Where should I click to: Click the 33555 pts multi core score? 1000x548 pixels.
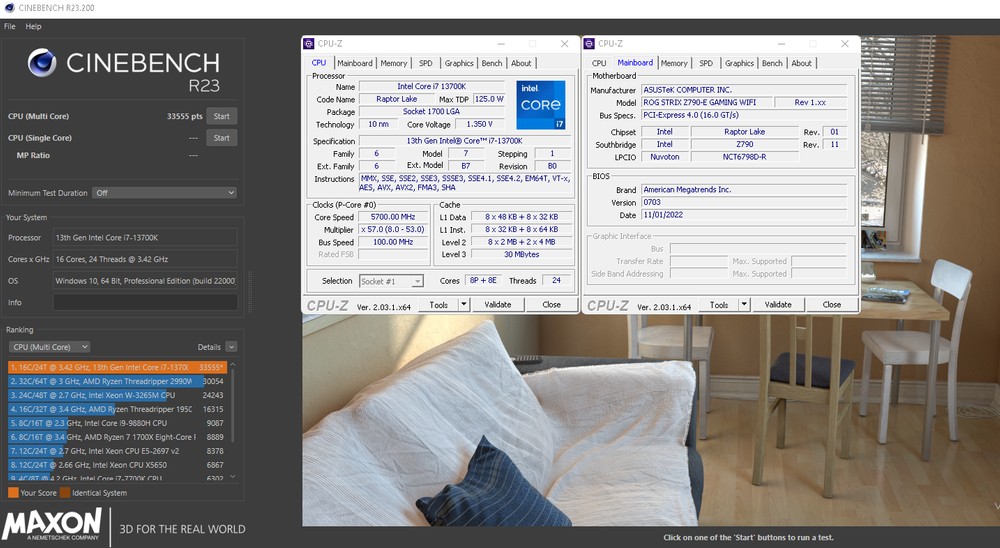[x=184, y=116]
